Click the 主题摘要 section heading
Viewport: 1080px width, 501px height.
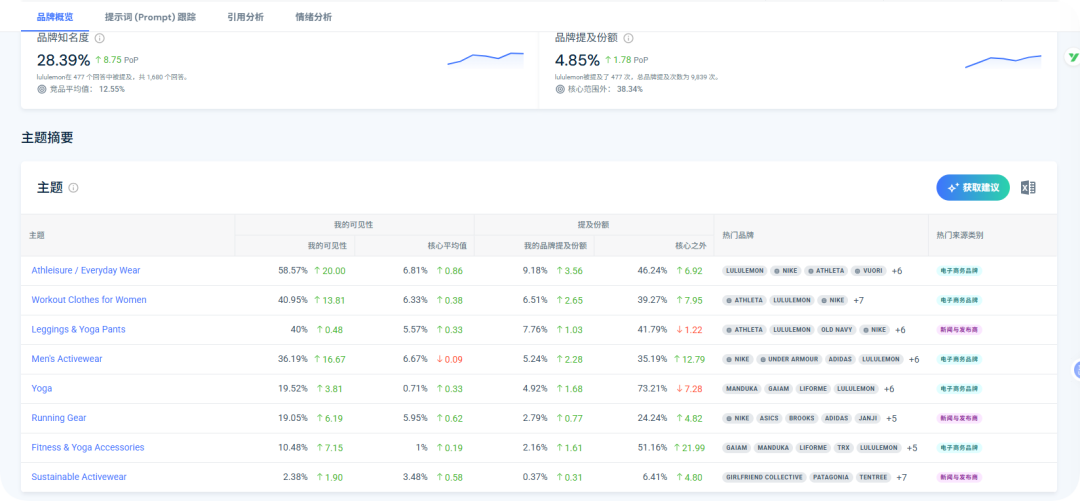47,138
